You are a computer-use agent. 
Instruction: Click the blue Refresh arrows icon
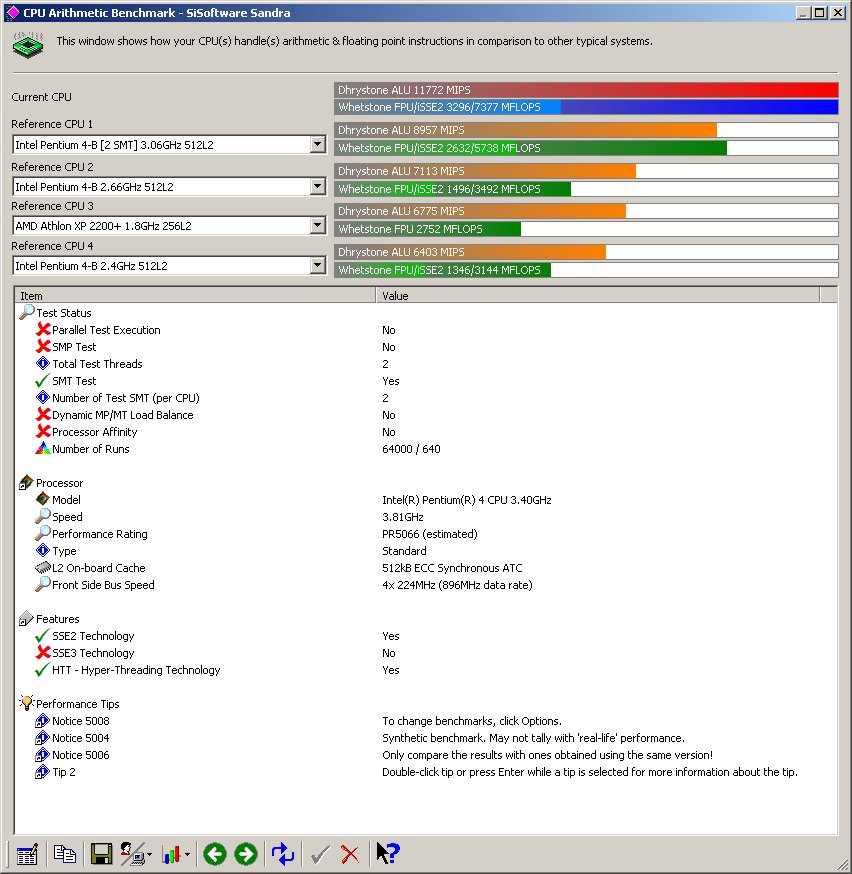283,854
